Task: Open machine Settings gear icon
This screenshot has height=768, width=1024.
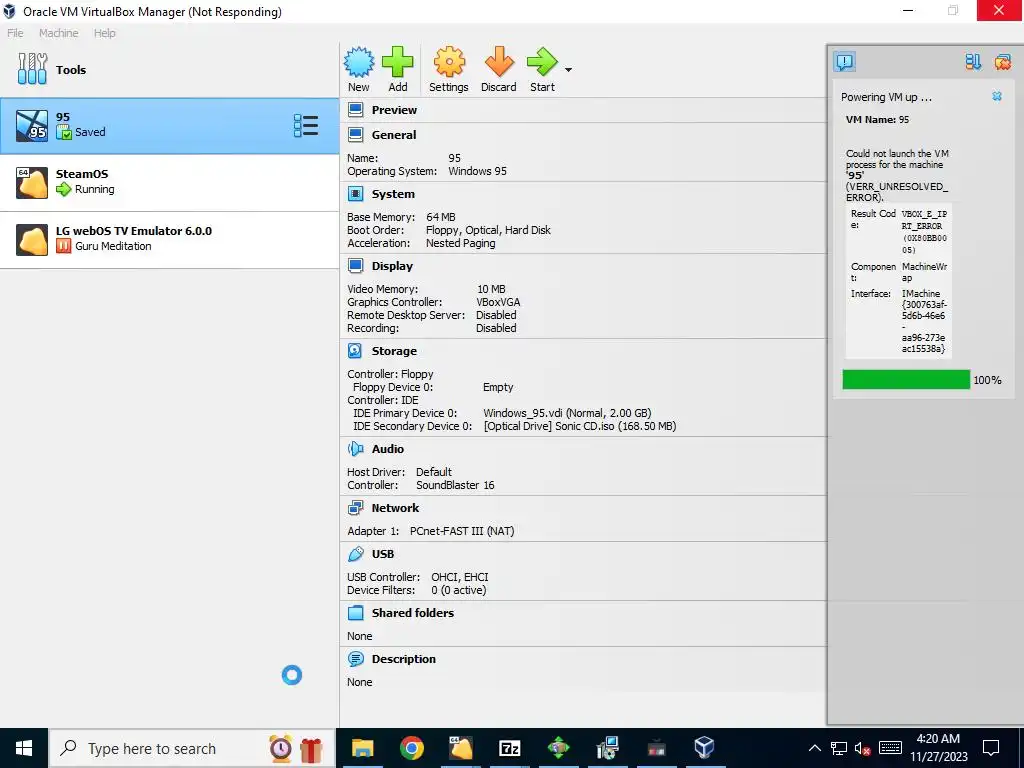Action: pos(449,62)
